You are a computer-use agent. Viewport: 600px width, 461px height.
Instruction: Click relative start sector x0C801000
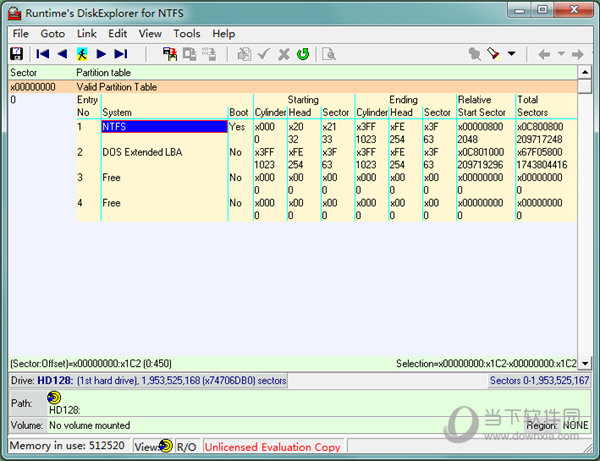point(481,152)
